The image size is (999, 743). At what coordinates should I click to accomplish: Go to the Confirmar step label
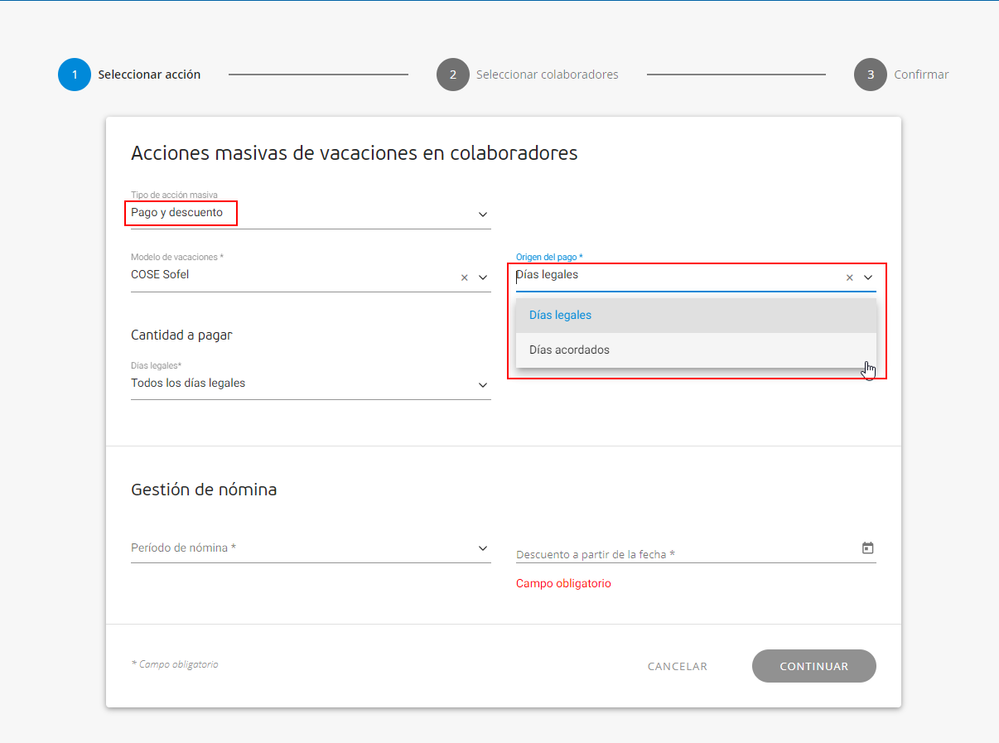921,75
